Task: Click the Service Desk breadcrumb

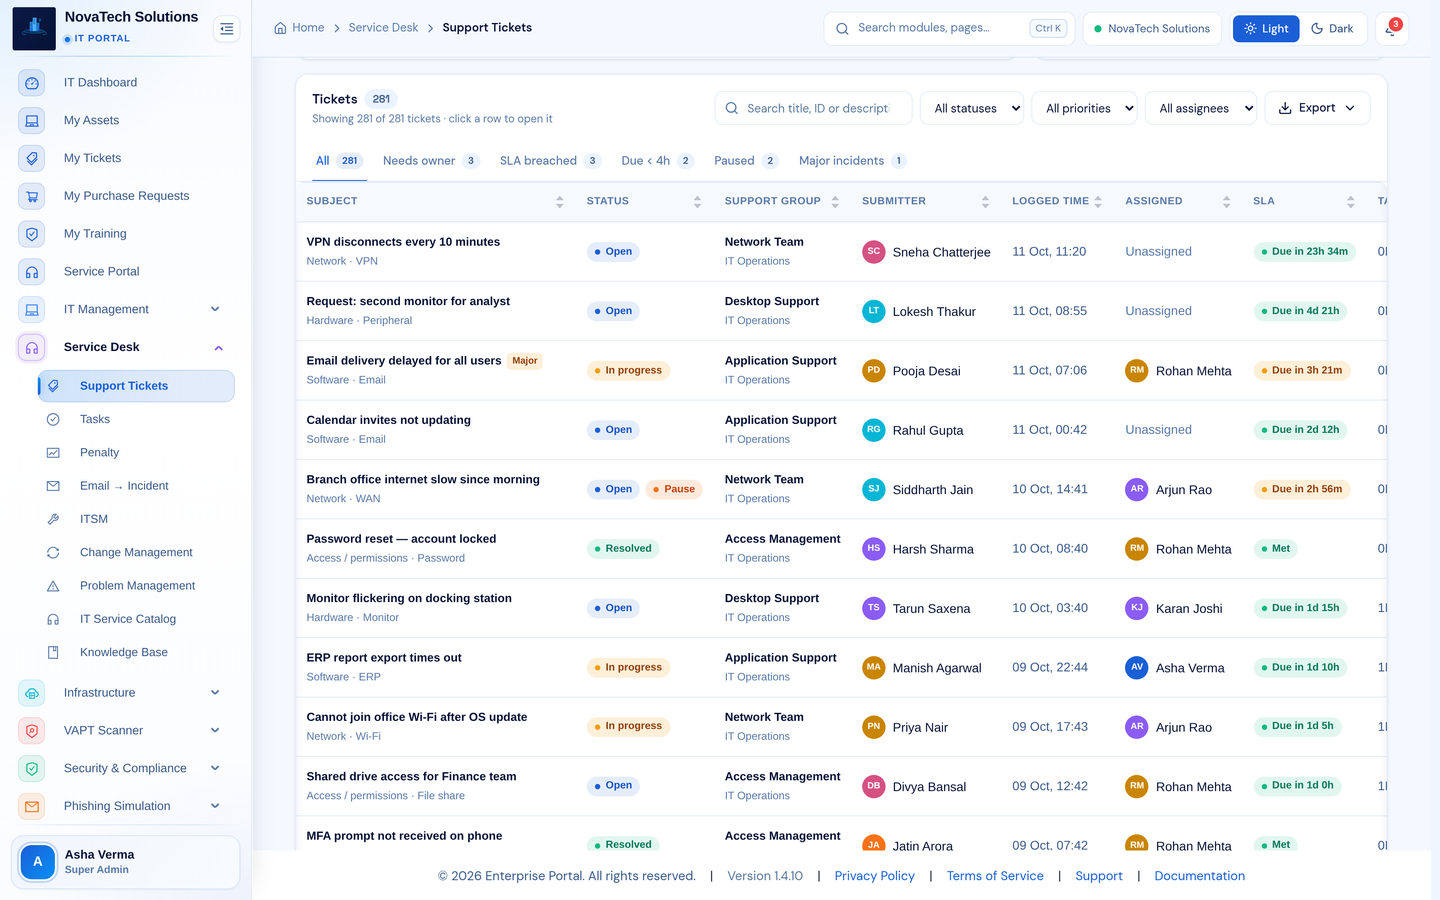Action: 383,28
